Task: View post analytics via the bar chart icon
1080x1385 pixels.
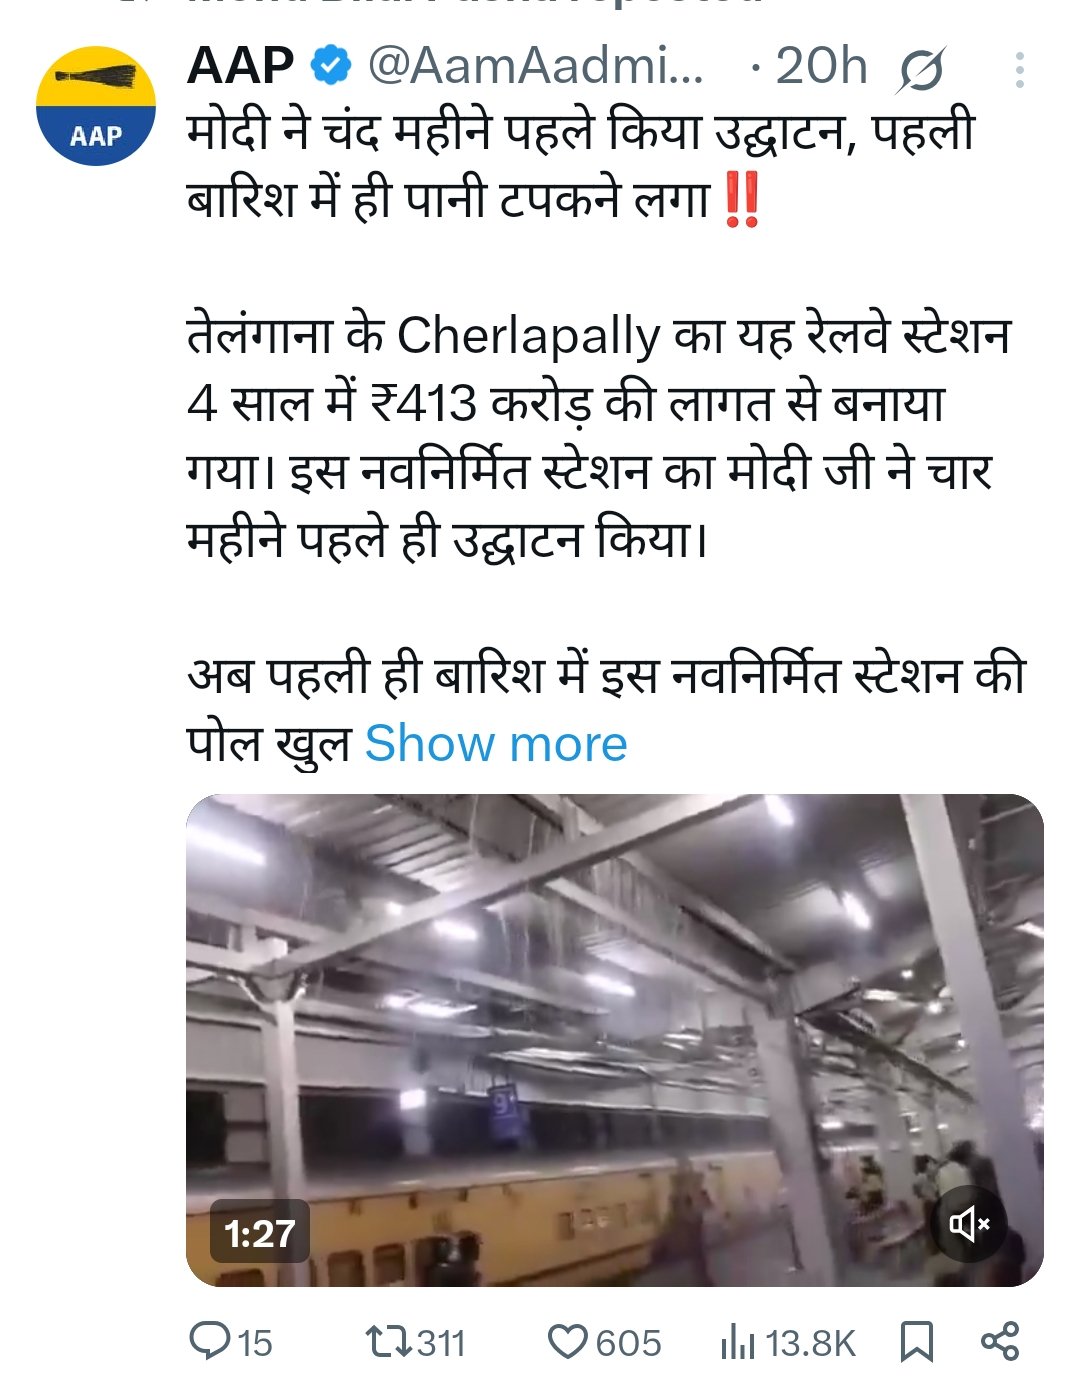Action: [x=738, y=1342]
